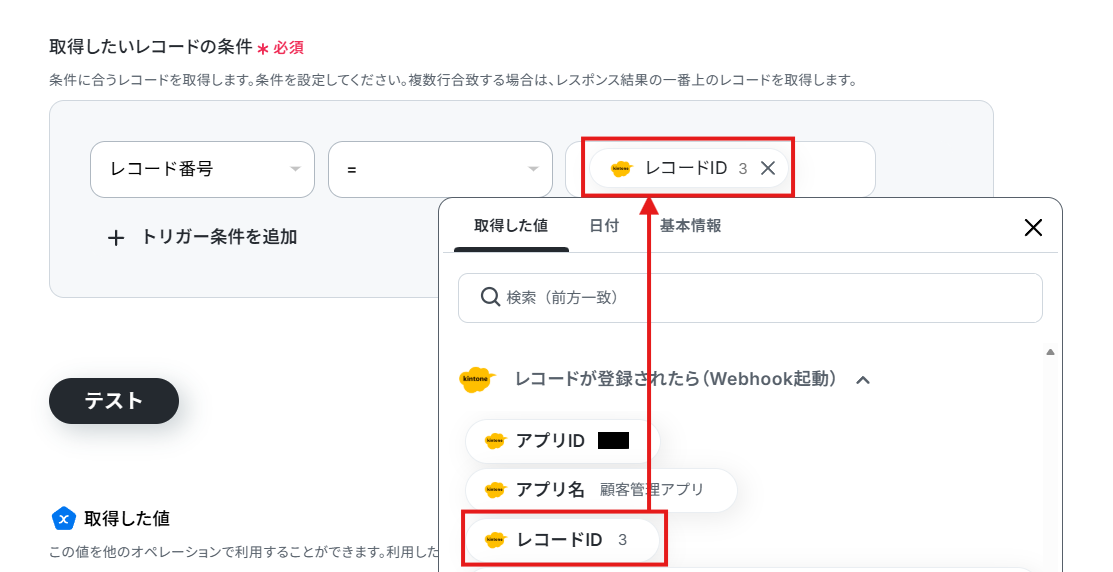Click the kintone logo in the Webhook header
The height and width of the screenshot is (572, 1113).
click(476, 379)
